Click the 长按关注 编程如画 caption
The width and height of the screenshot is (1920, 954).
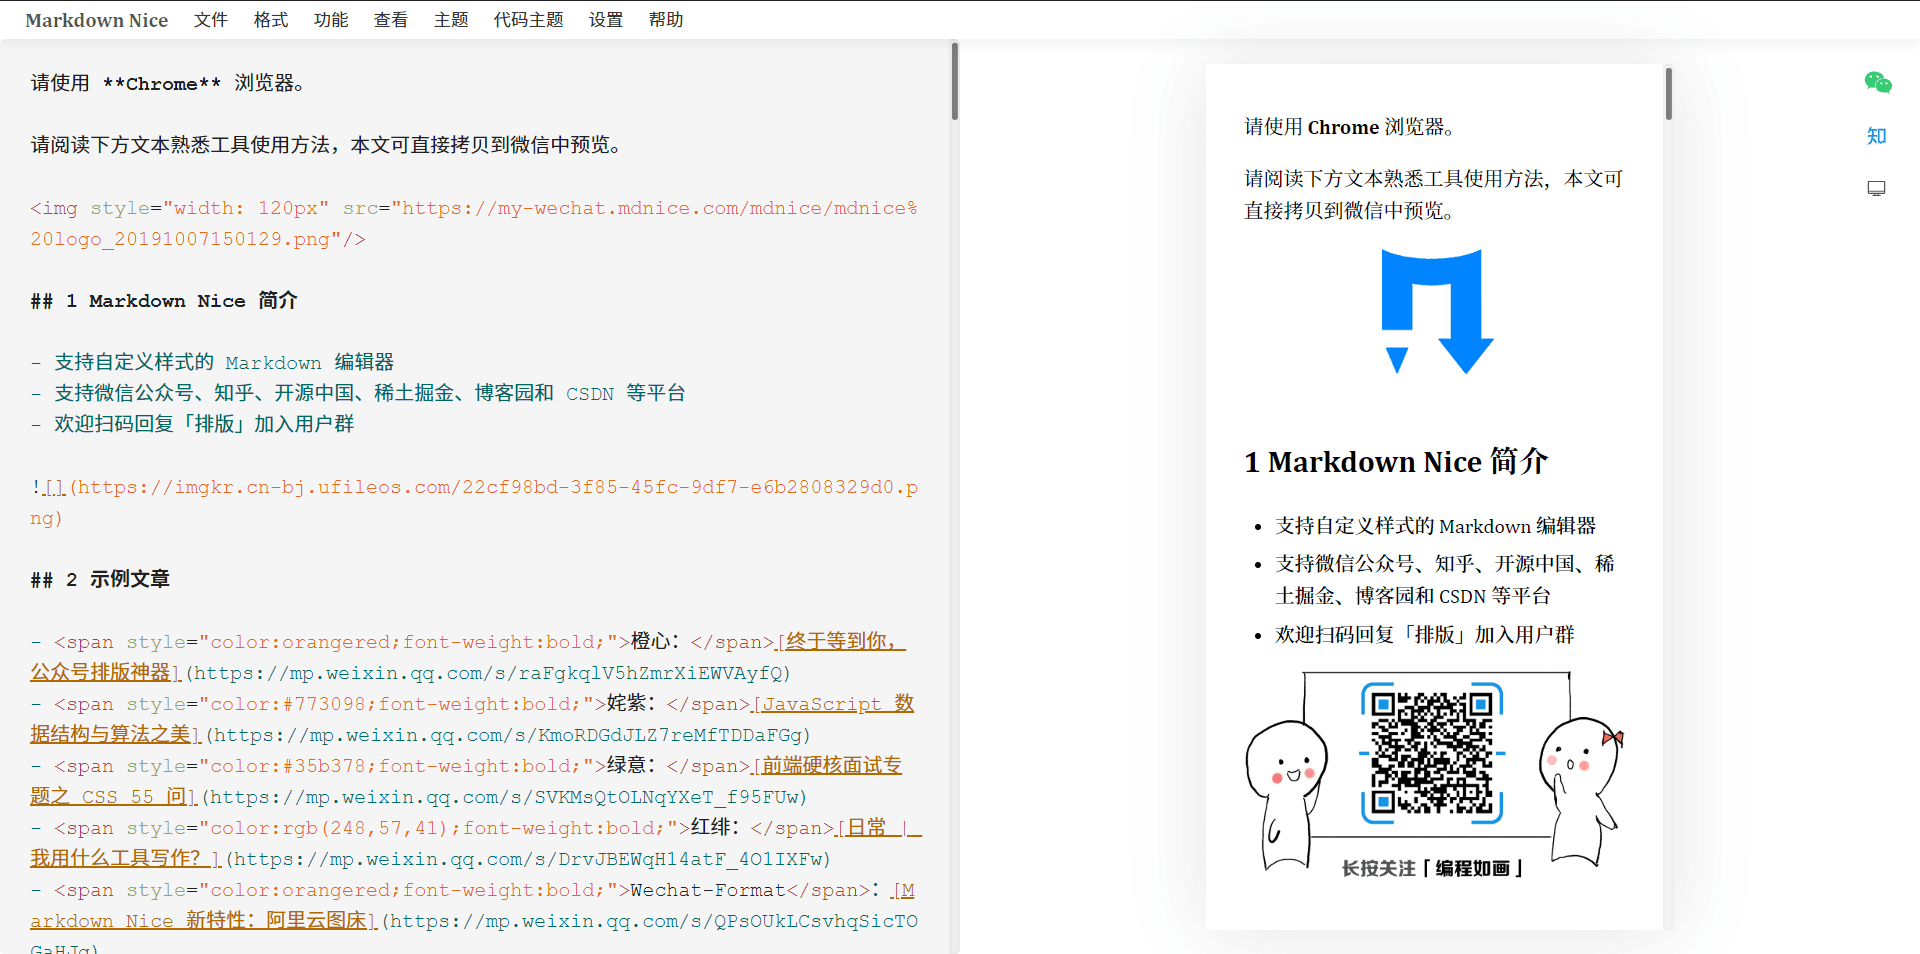click(1432, 868)
